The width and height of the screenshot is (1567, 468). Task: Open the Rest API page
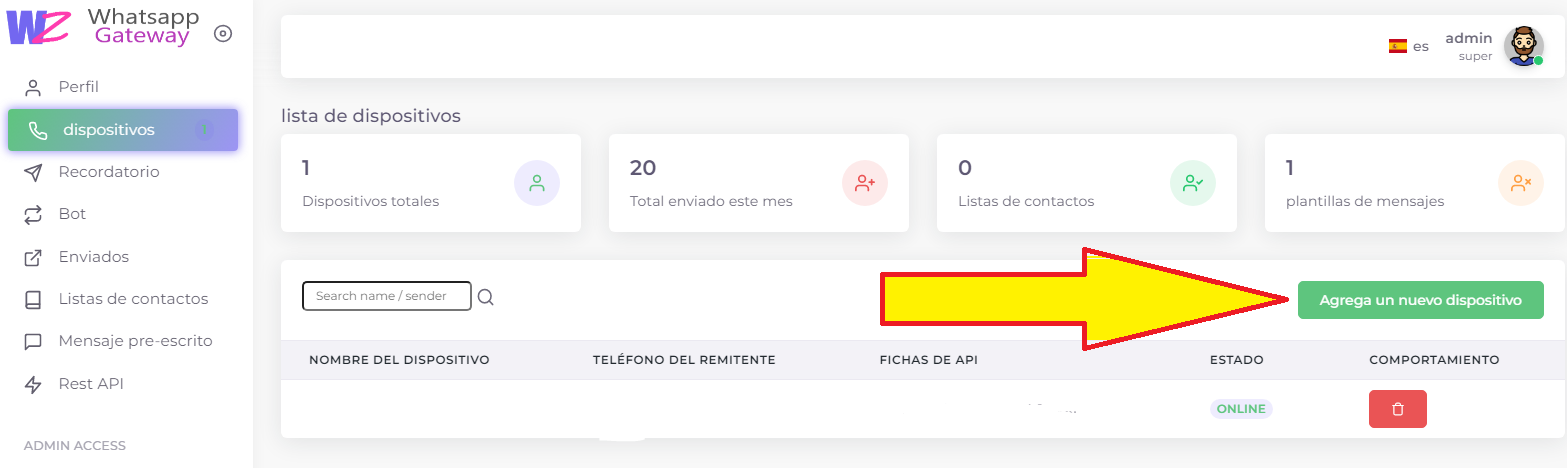[91, 384]
